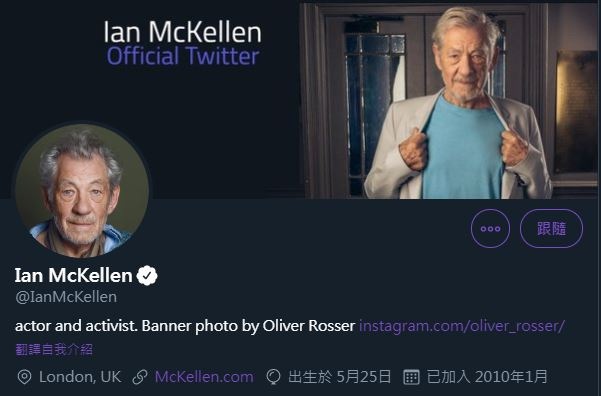Select the @IanMcKellen handle text
This screenshot has width=601, height=396.
66,297
